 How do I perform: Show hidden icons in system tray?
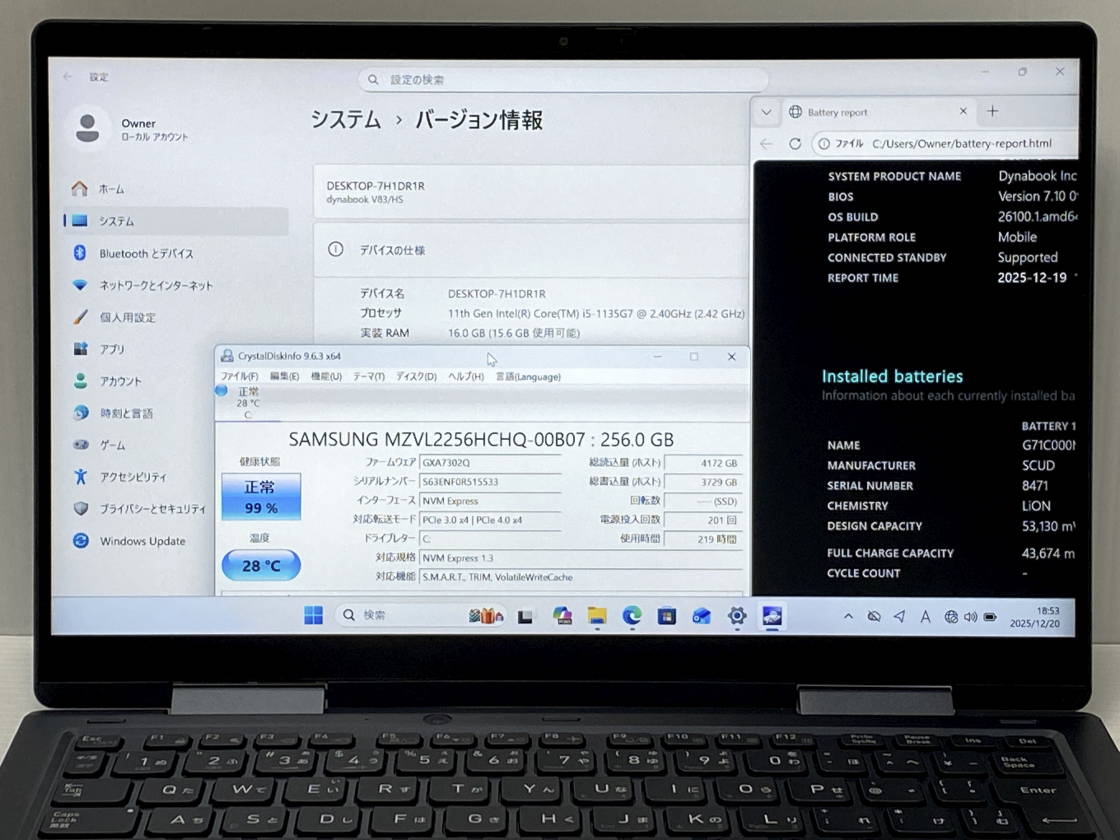pyautogui.click(x=848, y=617)
